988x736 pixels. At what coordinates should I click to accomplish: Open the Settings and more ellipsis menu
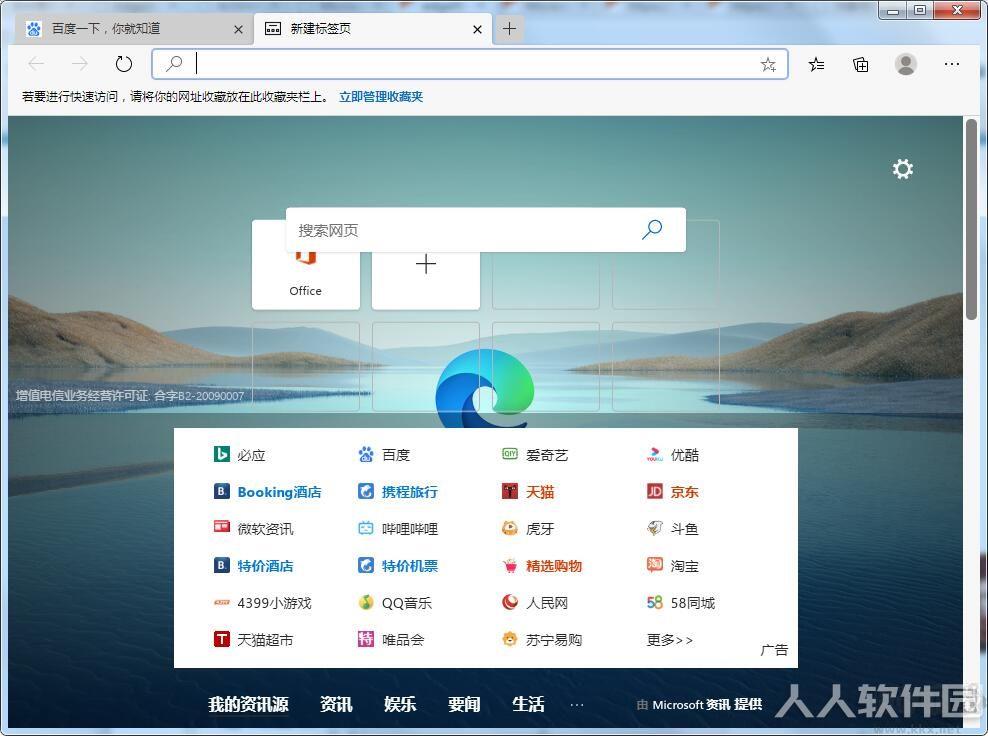pyautogui.click(x=951, y=64)
